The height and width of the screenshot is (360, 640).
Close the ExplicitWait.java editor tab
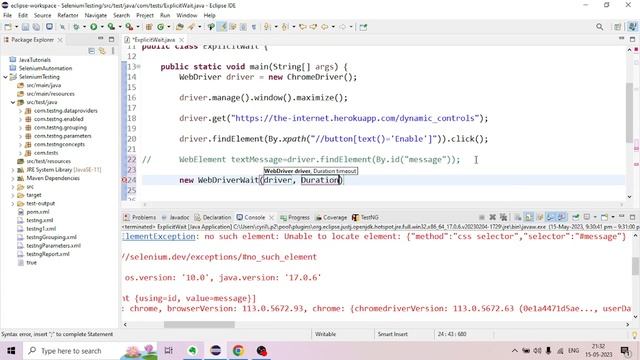(182, 40)
